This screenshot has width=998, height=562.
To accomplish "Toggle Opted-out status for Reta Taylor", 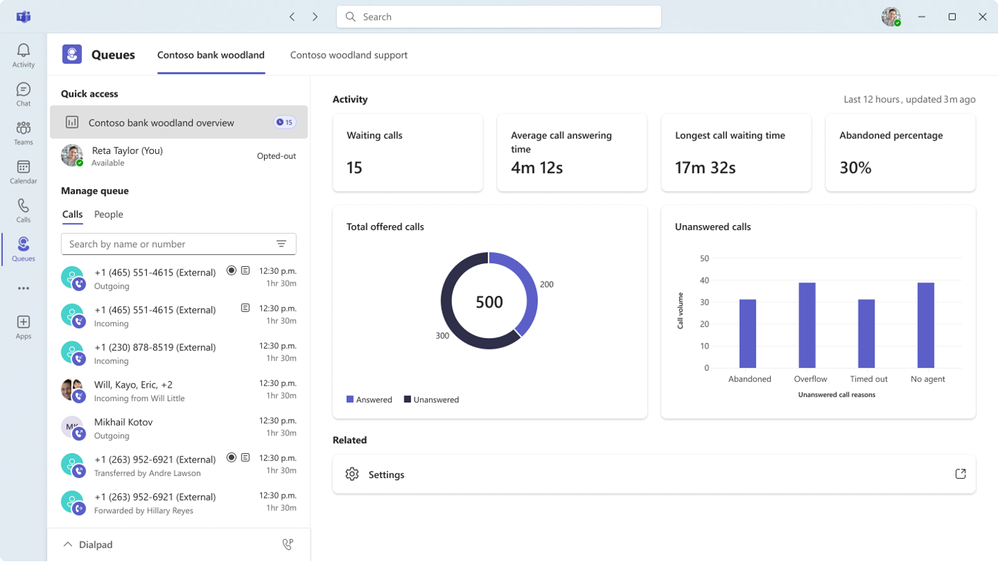I will 276,156.
